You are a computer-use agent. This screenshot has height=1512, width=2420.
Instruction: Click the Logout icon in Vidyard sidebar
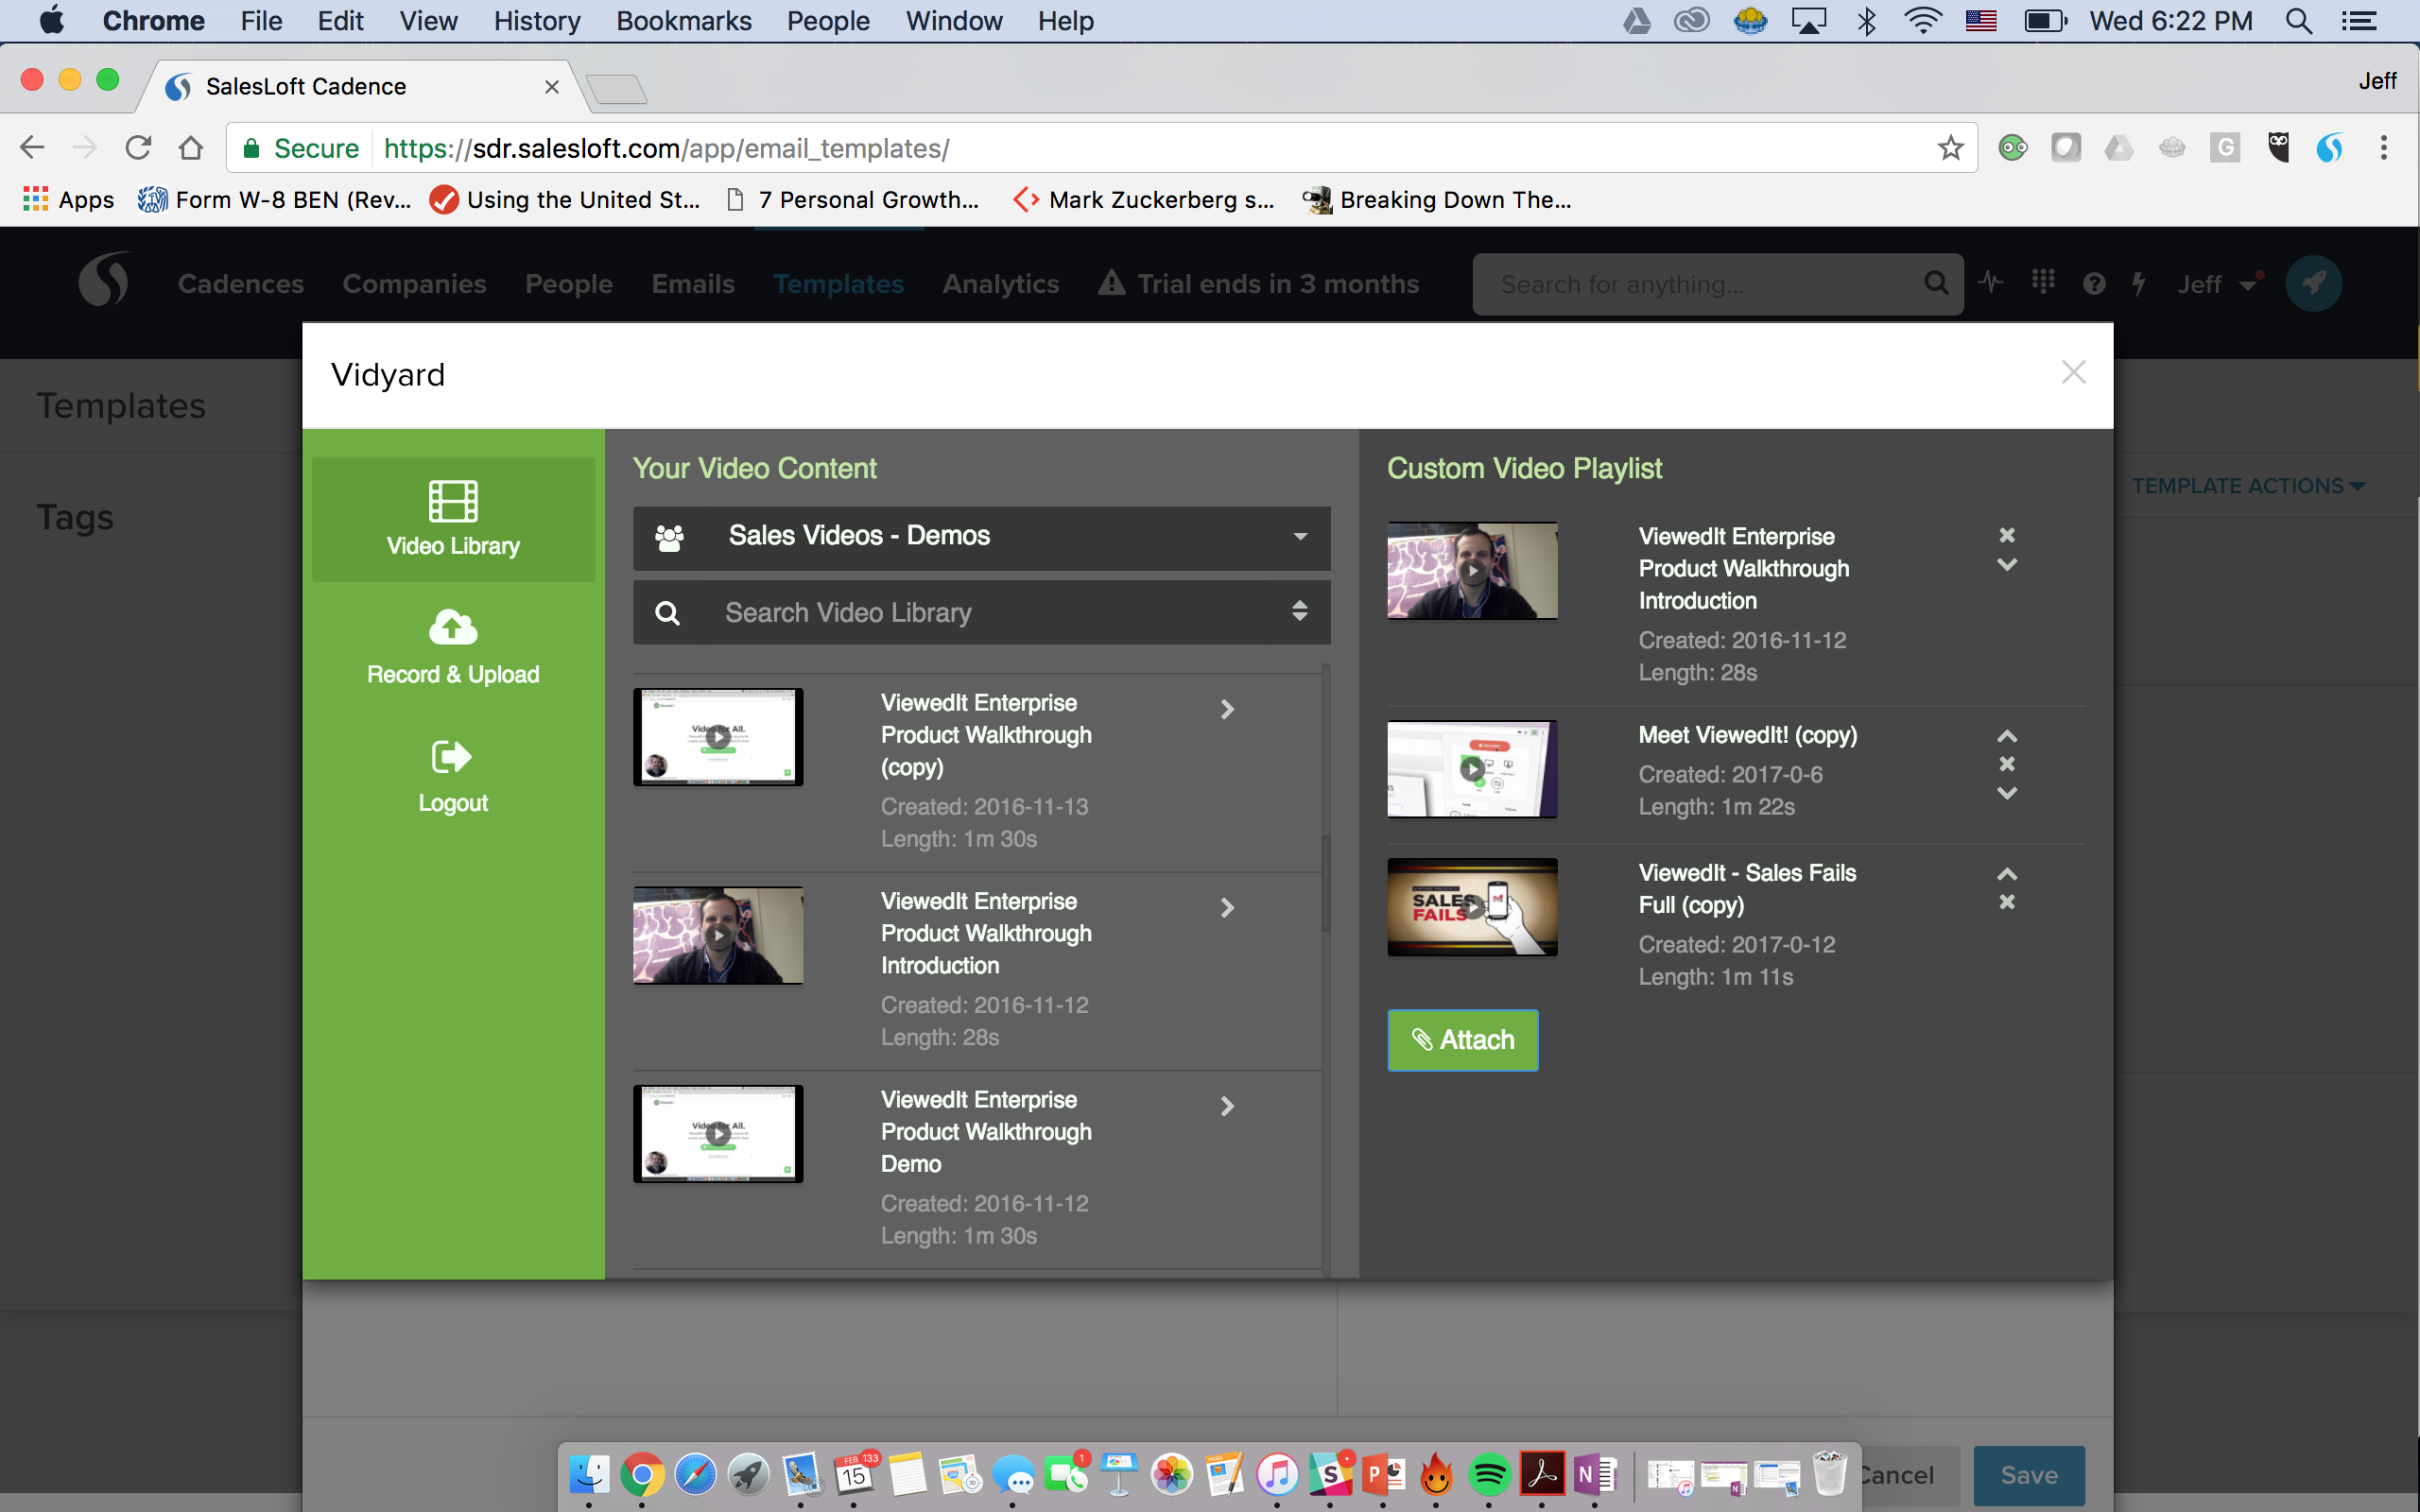coord(452,757)
